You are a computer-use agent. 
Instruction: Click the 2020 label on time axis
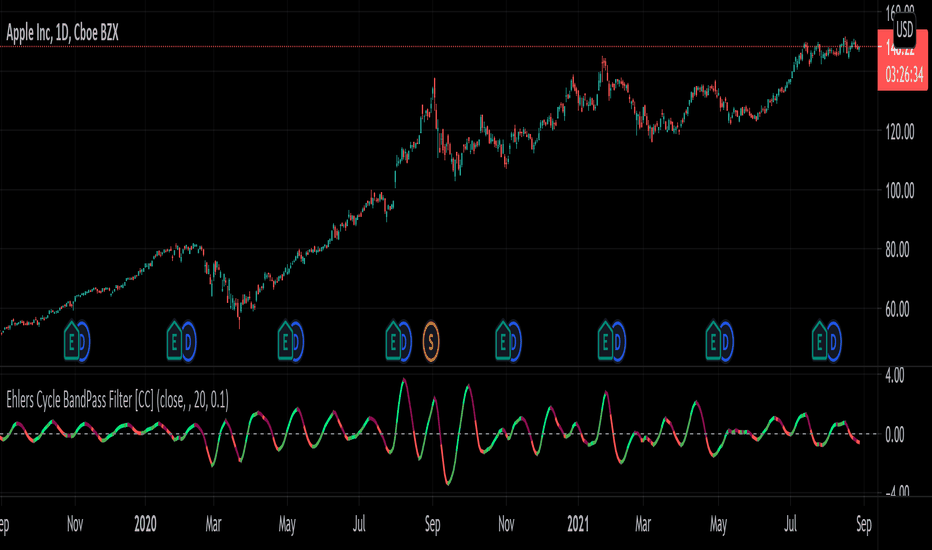(x=145, y=524)
